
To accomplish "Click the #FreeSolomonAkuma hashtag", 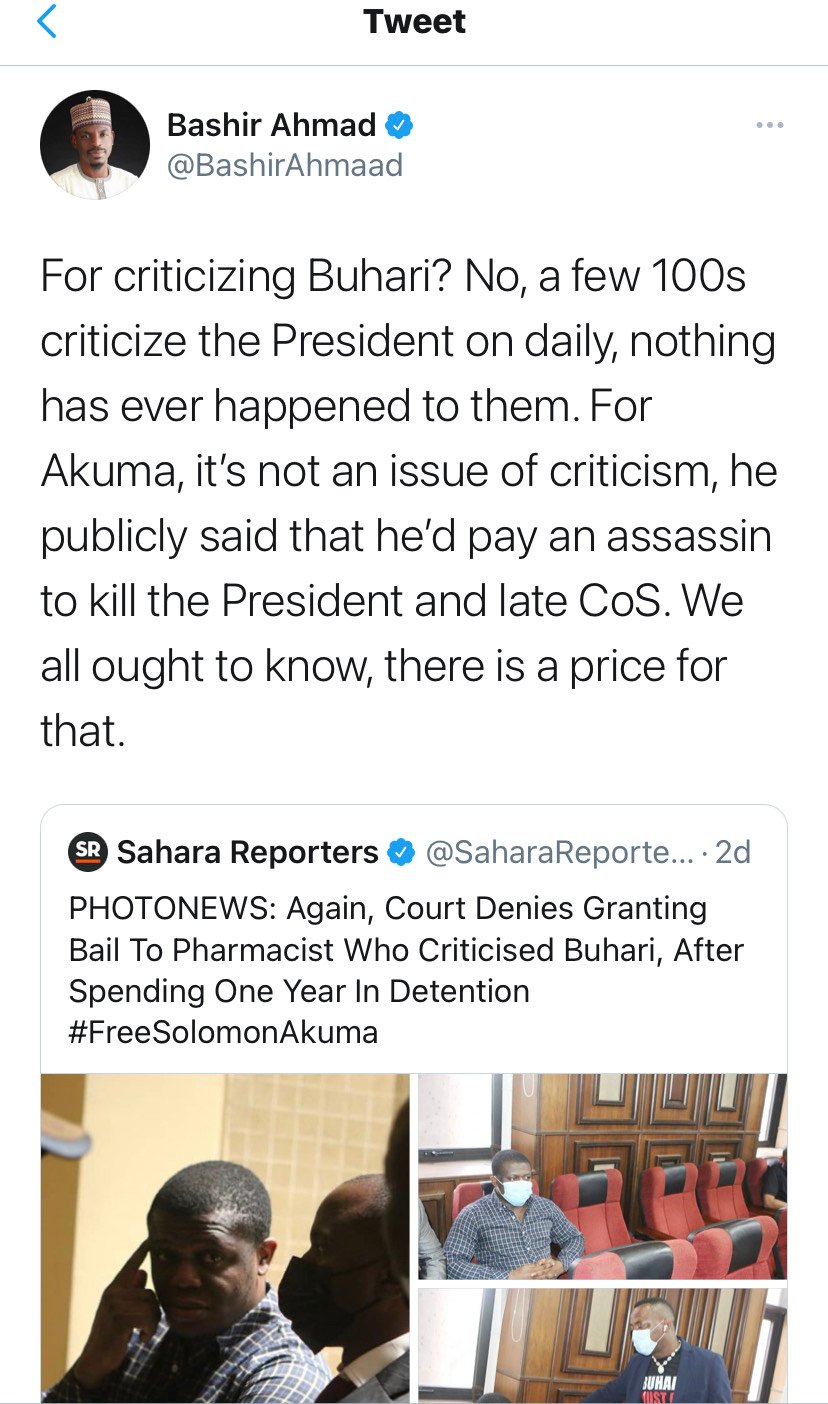I will pyautogui.click(x=223, y=1032).
